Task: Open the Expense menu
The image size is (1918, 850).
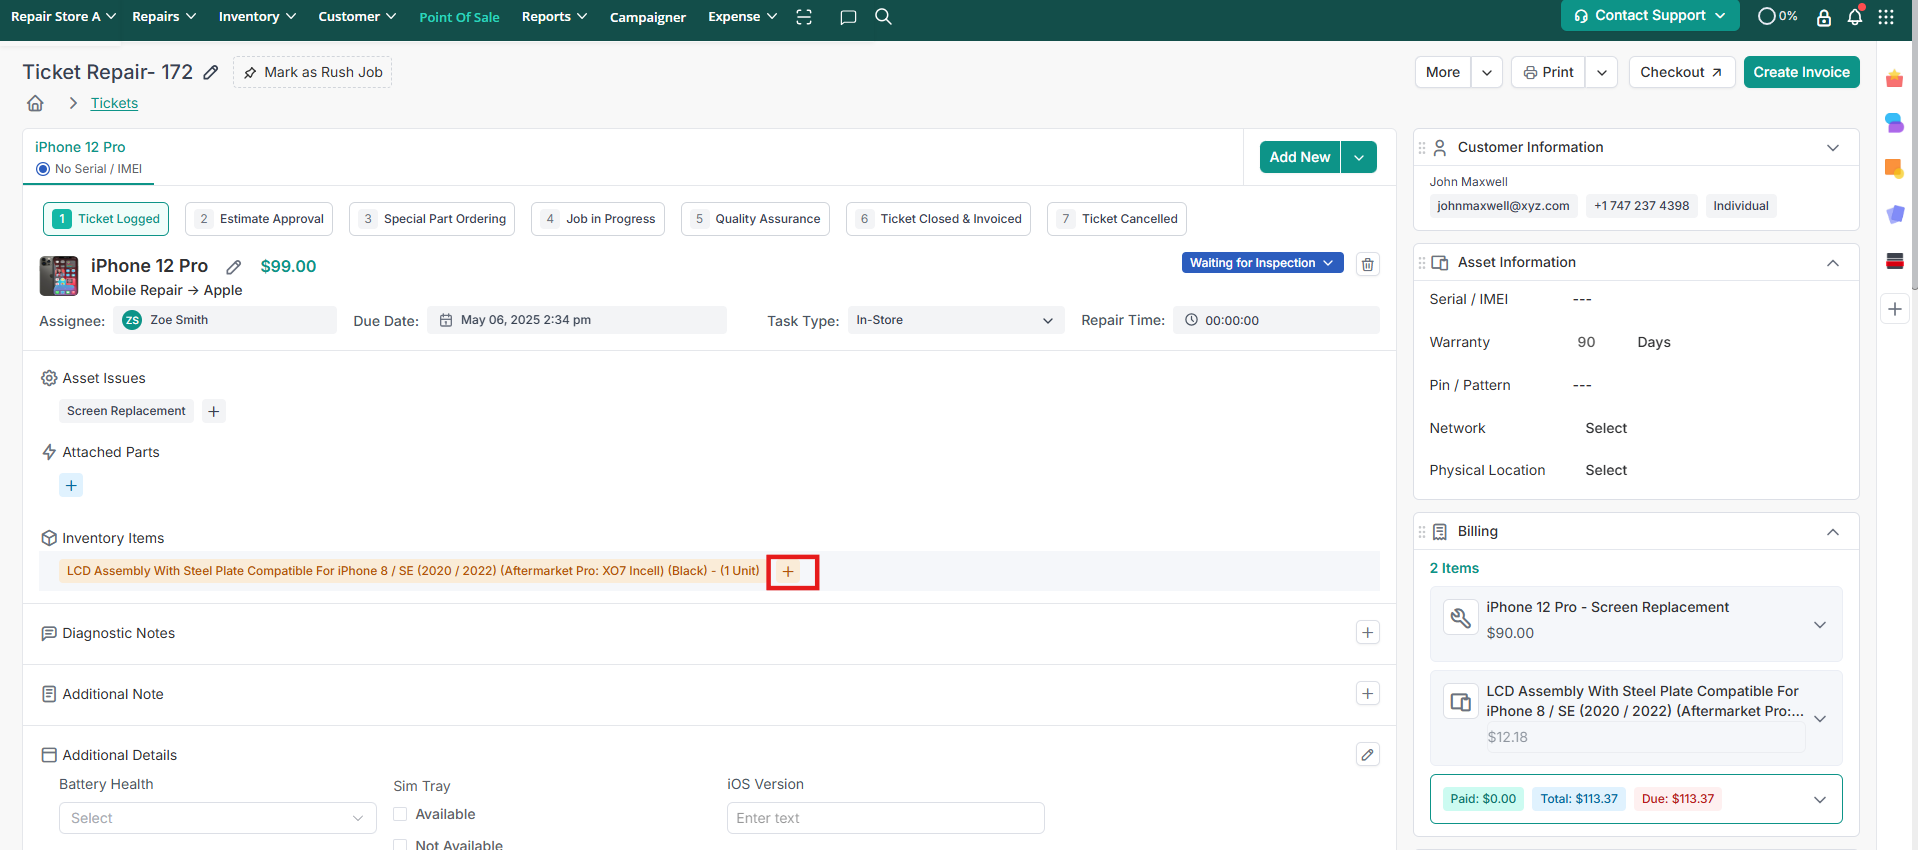Action: 742,17
